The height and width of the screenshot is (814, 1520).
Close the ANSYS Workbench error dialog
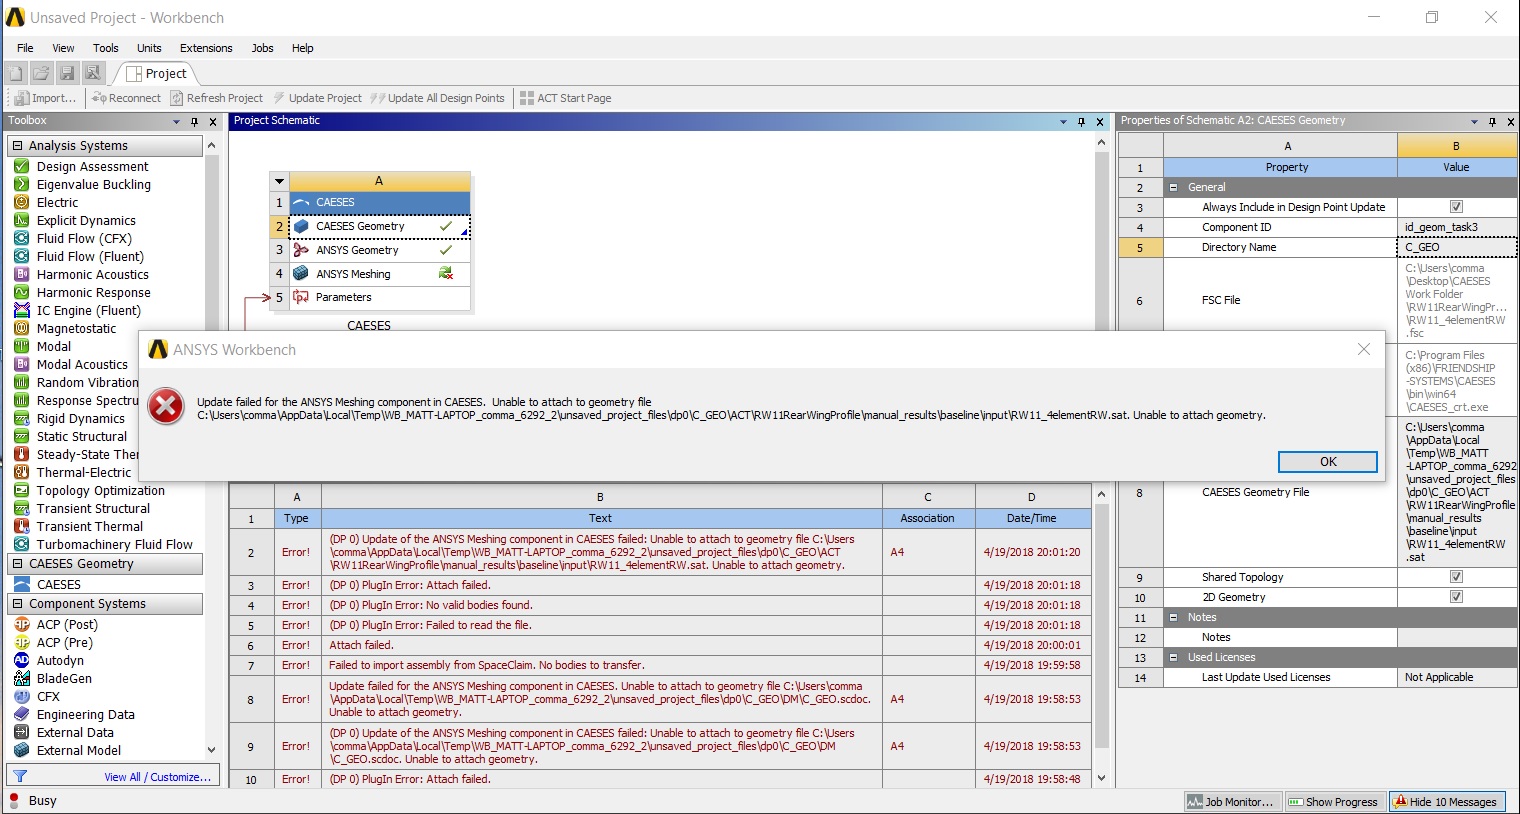point(1364,349)
